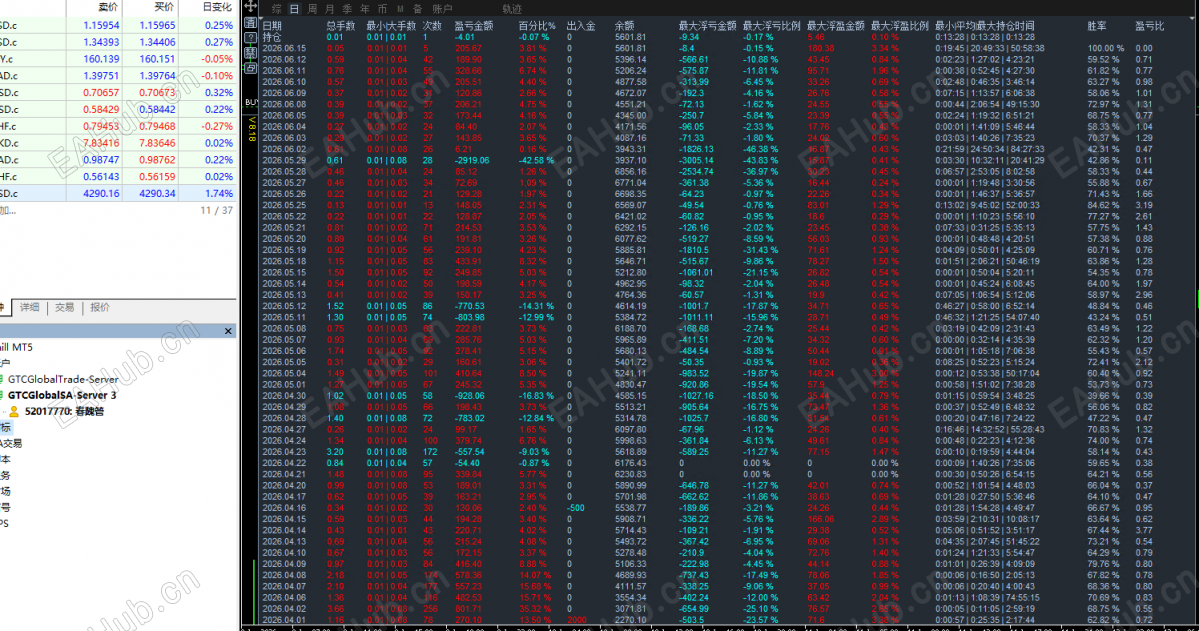Click the 35.32 % percentage cell
This screenshot has width=1199, height=631.
click(534, 609)
